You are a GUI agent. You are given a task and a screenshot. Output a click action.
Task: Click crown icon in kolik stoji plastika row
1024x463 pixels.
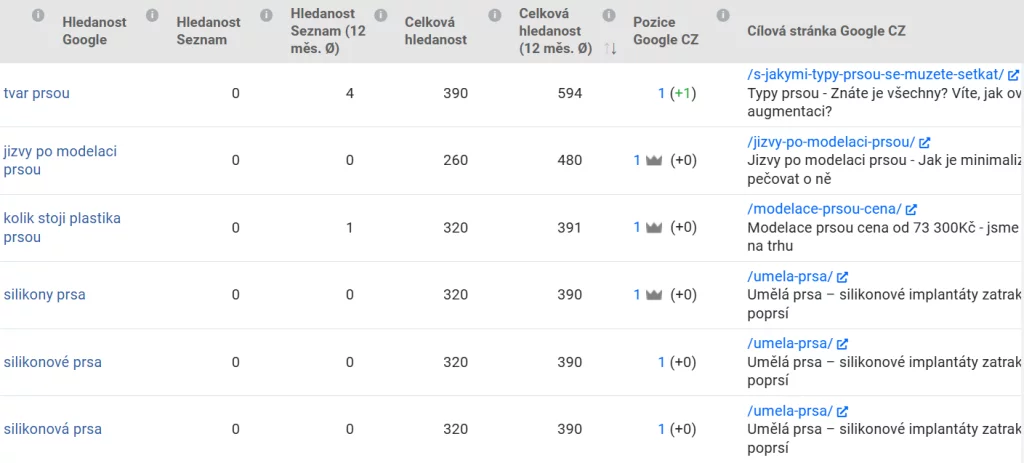tap(655, 228)
